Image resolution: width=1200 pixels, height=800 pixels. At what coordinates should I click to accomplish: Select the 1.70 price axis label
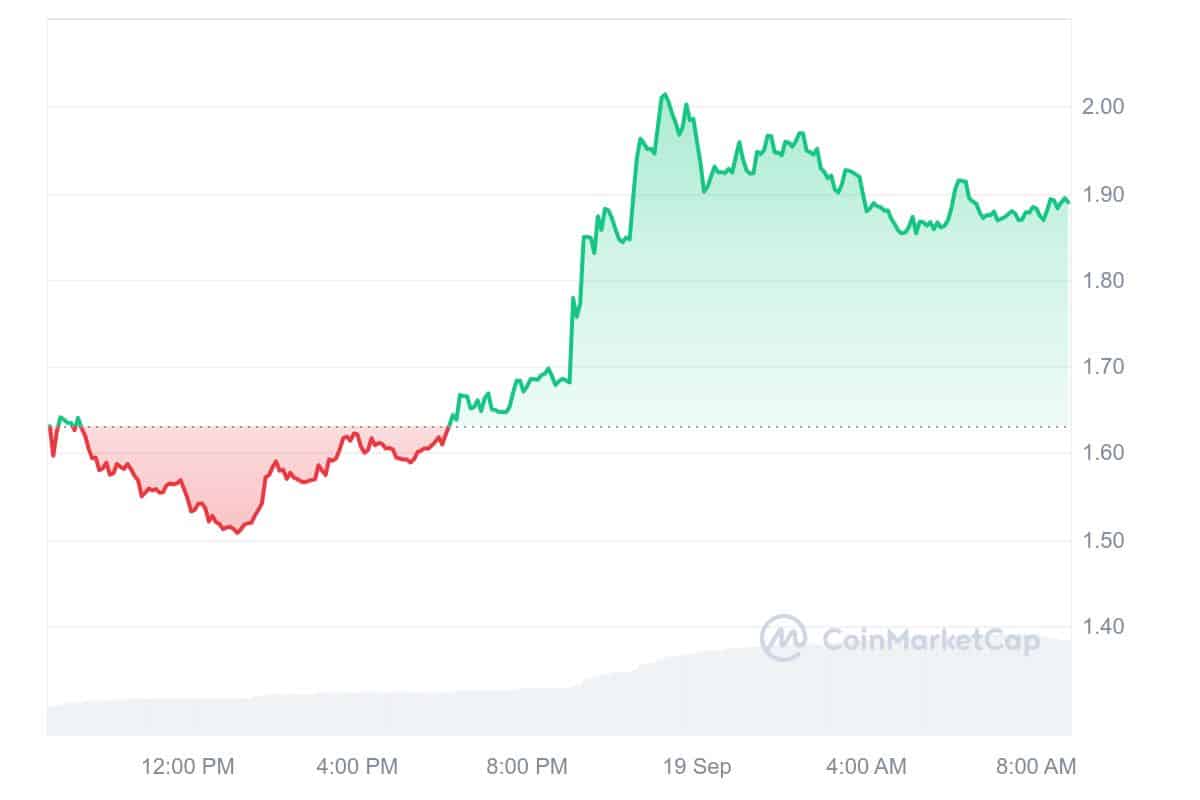point(1103,367)
